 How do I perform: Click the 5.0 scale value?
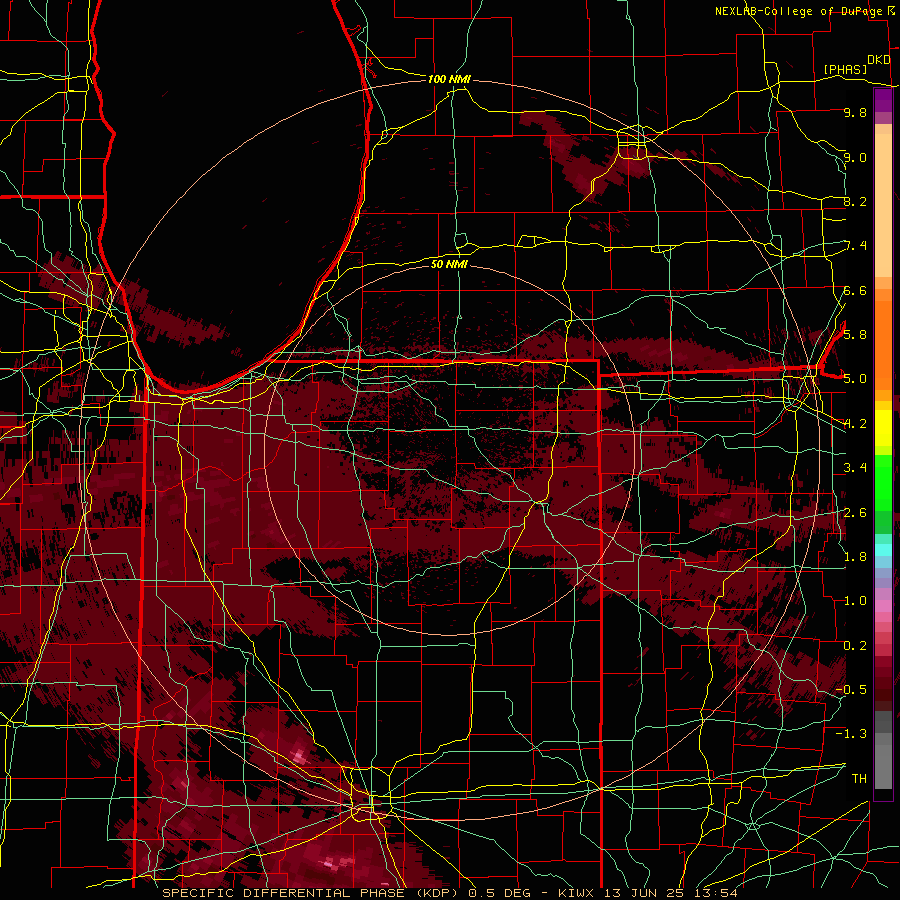click(855, 379)
